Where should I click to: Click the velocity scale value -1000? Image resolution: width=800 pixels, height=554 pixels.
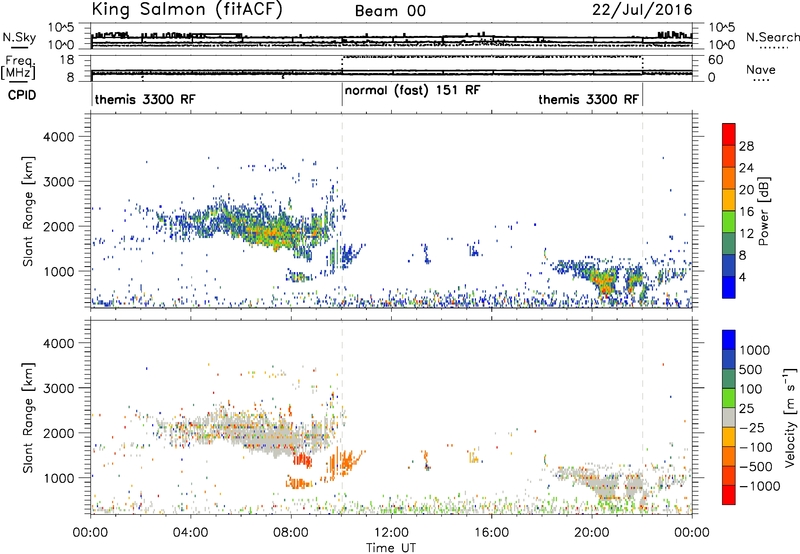pos(759,486)
